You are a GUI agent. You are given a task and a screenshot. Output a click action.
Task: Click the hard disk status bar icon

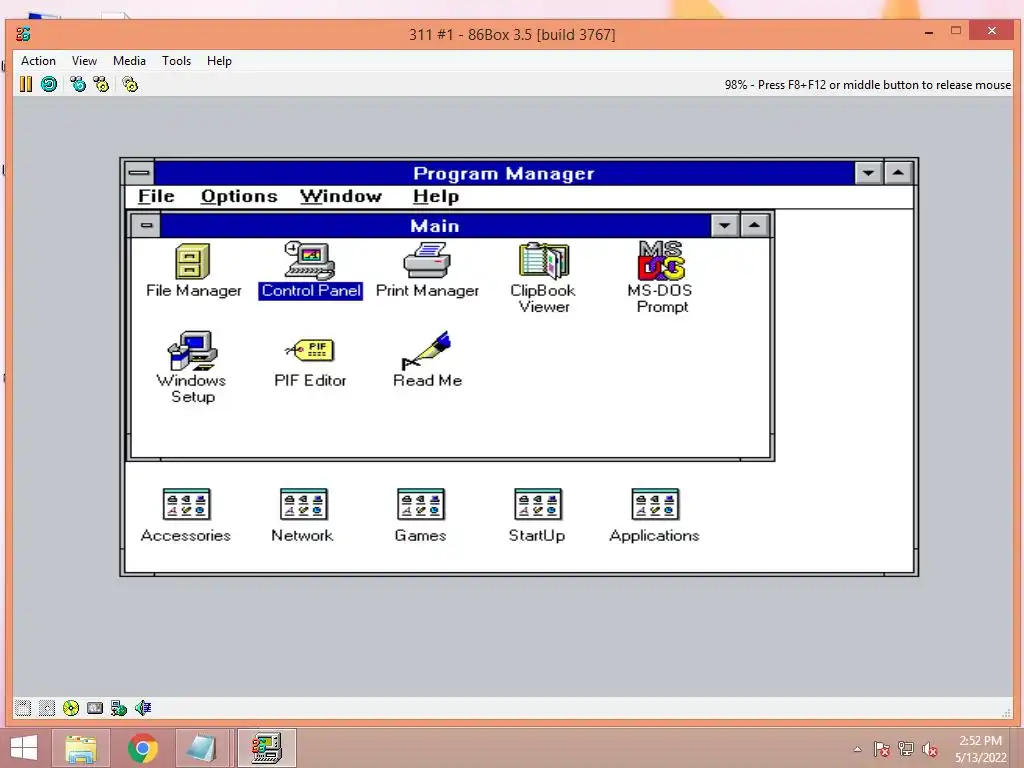(x=95, y=708)
